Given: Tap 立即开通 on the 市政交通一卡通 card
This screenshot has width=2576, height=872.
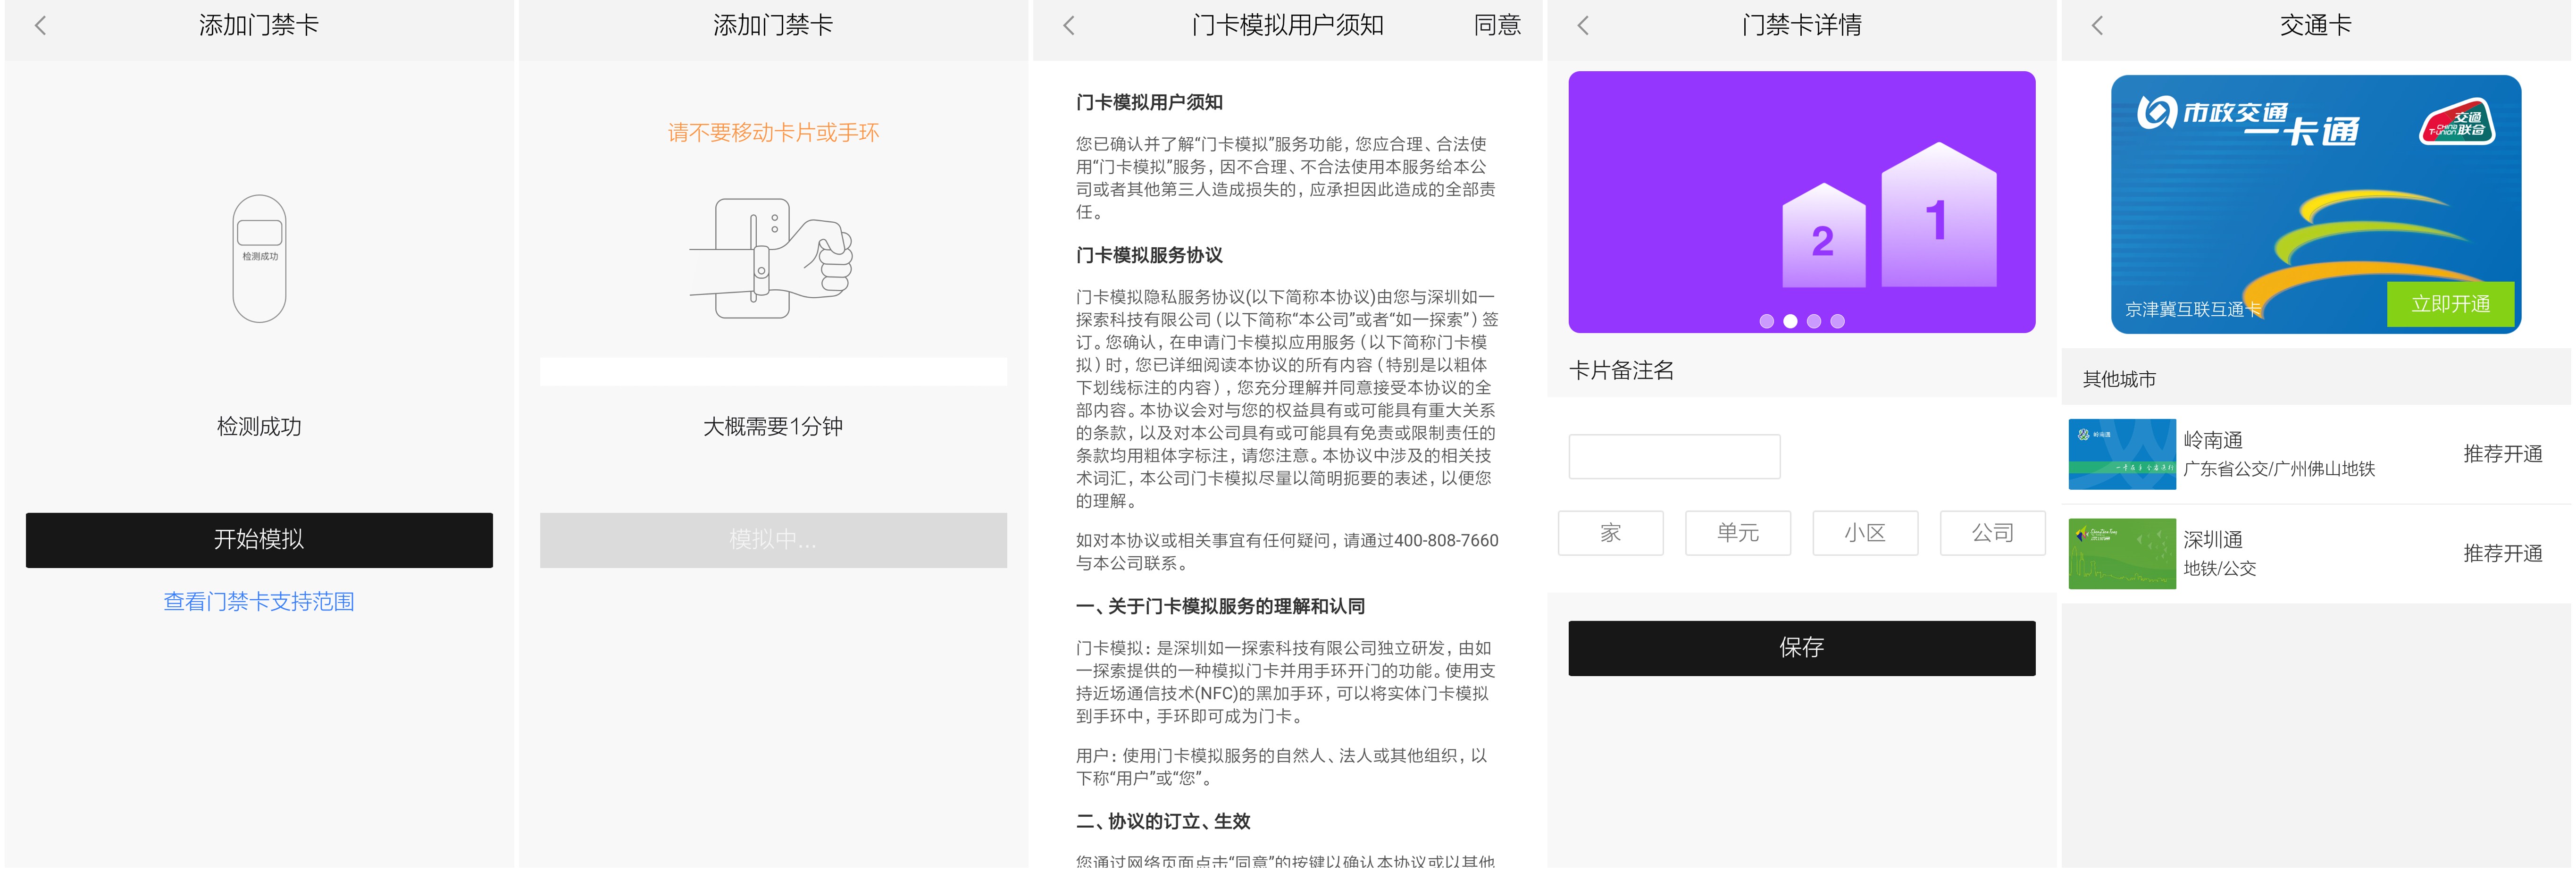Looking at the screenshot, I should click(x=2451, y=305).
